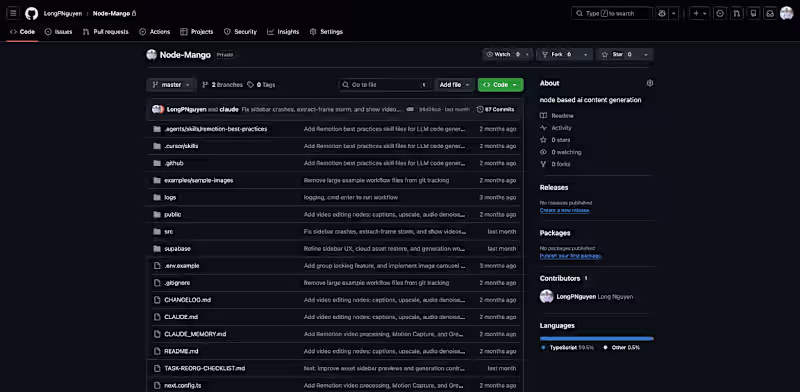
Task: Click 'Publish your first package' link
Action: (570, 256)
